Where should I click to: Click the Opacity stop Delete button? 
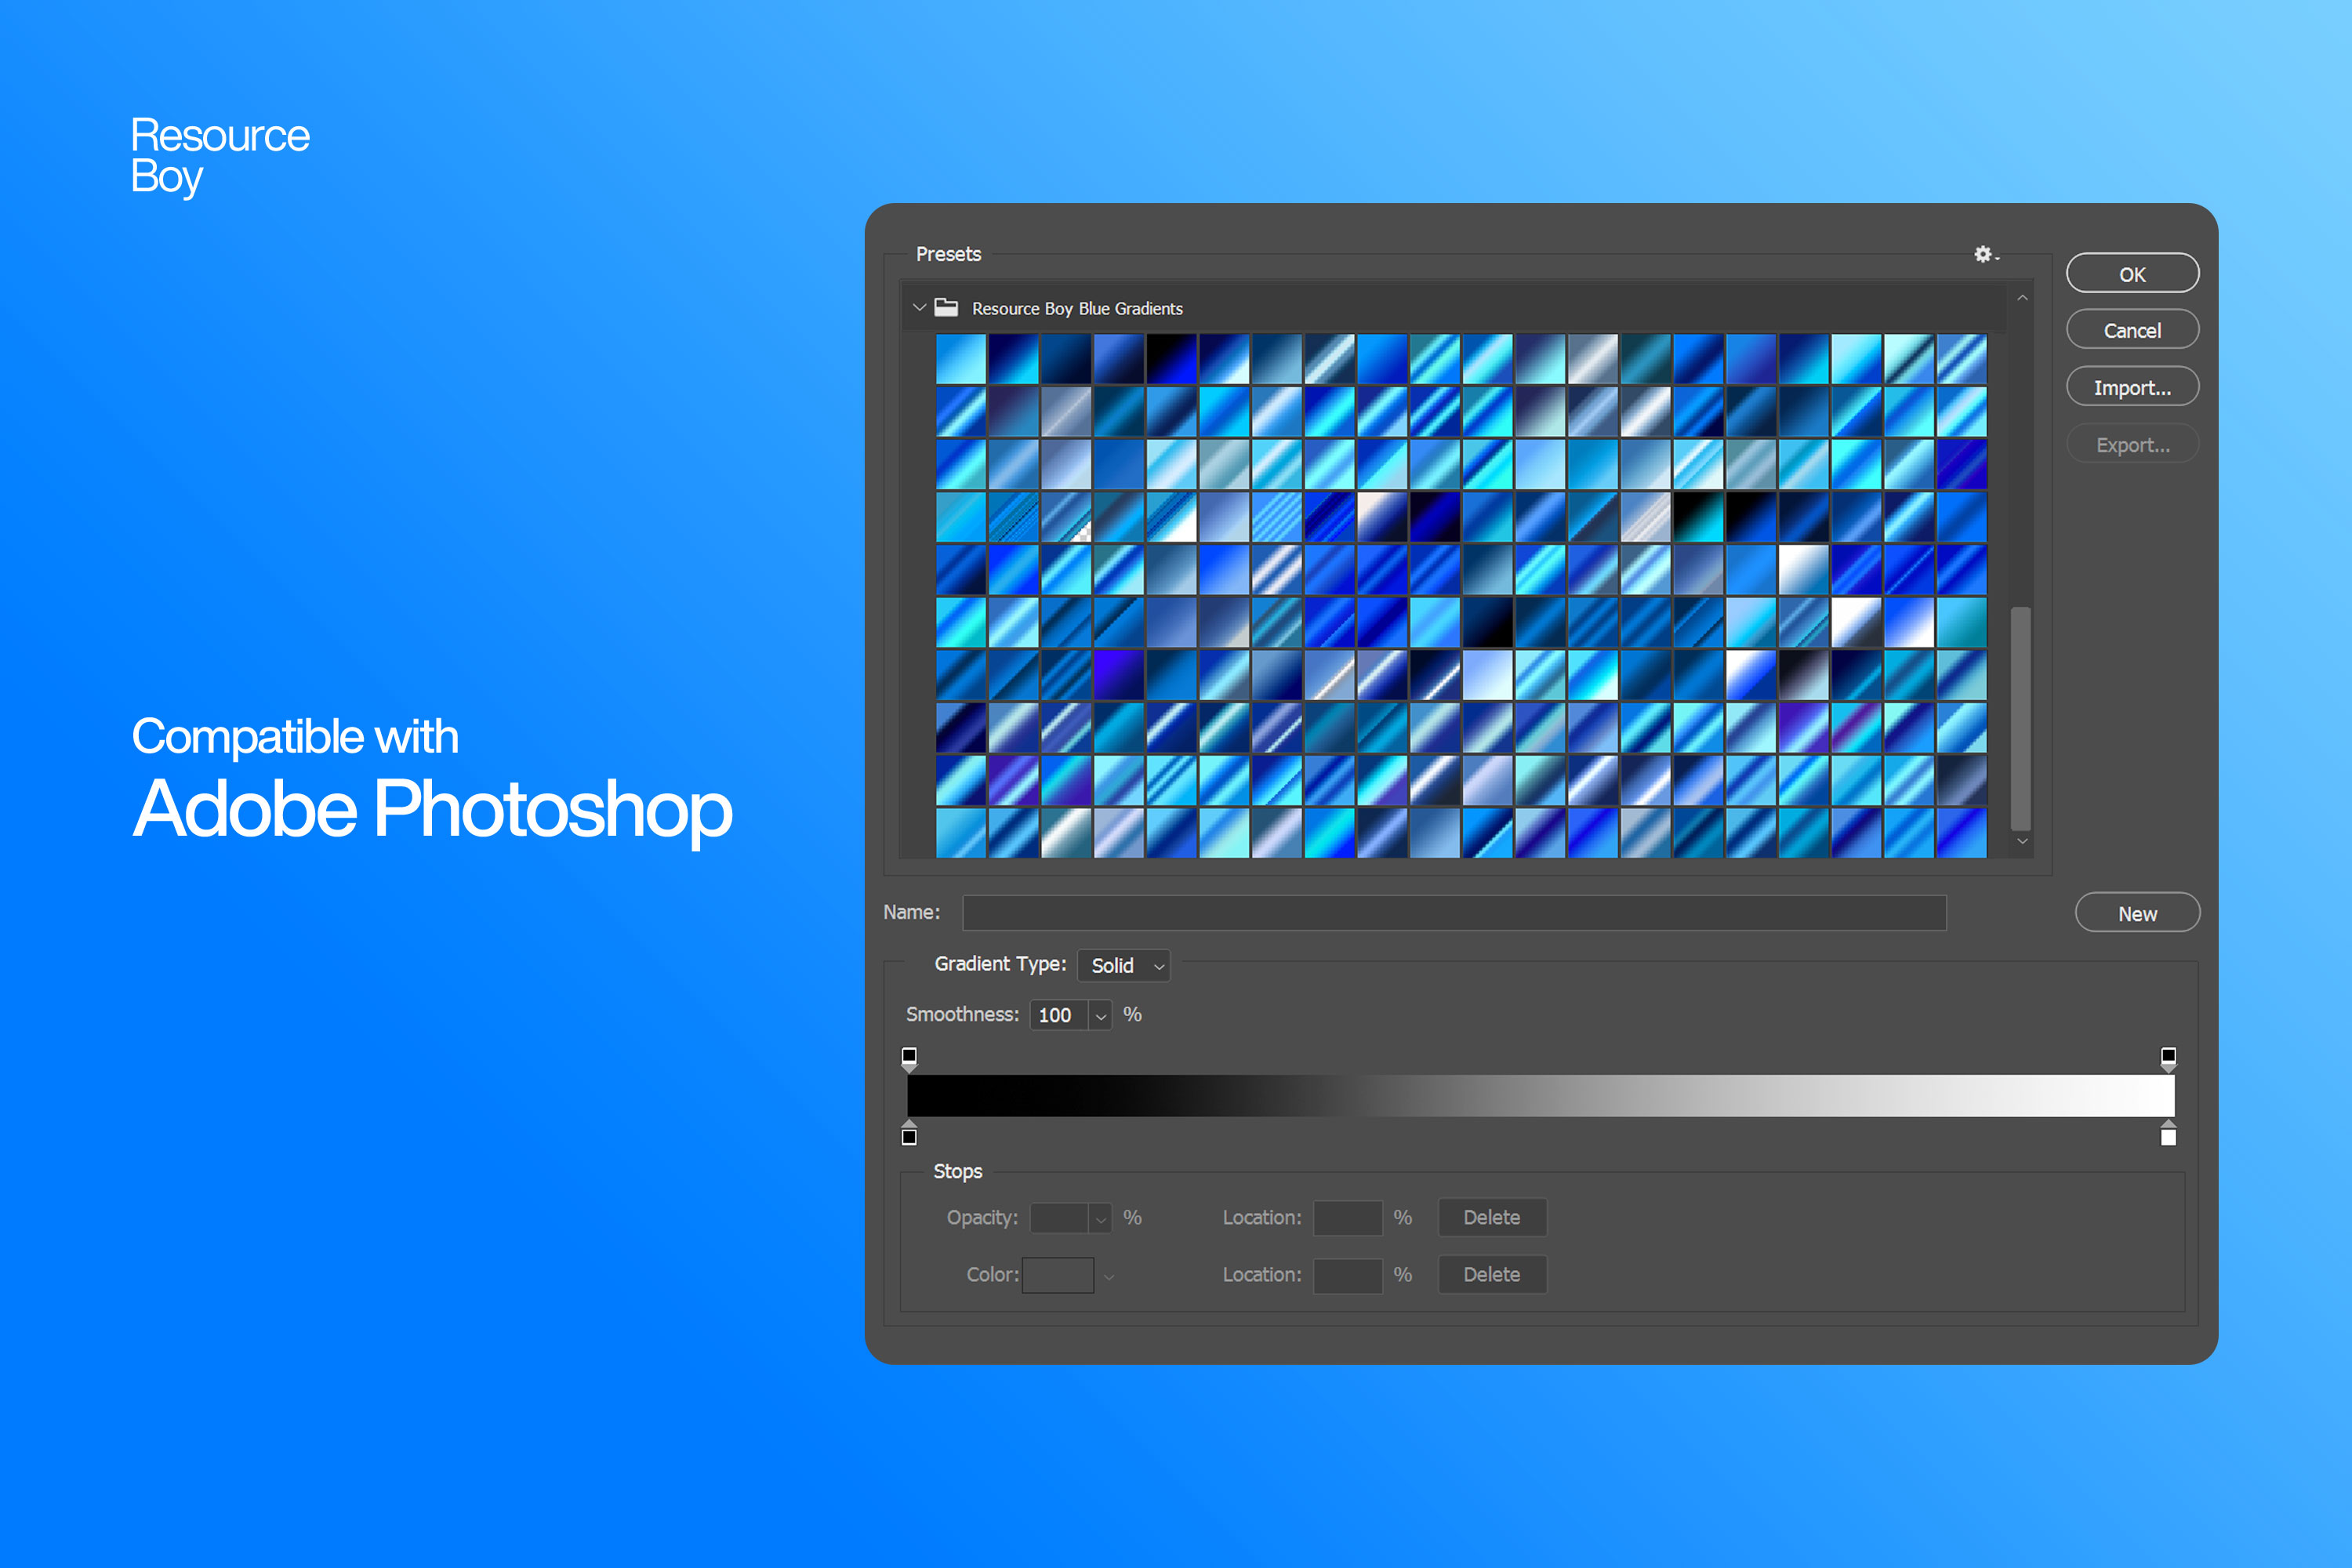pyautogui.click(x=1494, y=1220)
